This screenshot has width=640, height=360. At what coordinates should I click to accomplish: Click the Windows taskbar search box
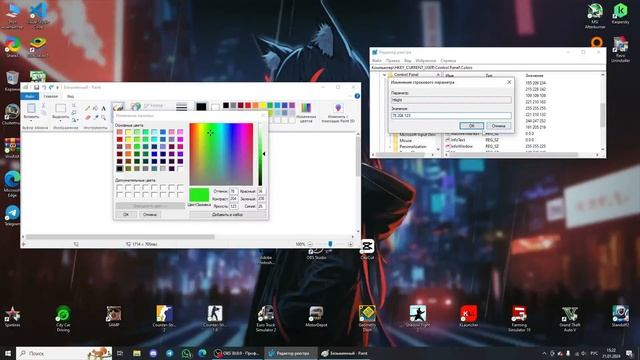coord(64,353)
